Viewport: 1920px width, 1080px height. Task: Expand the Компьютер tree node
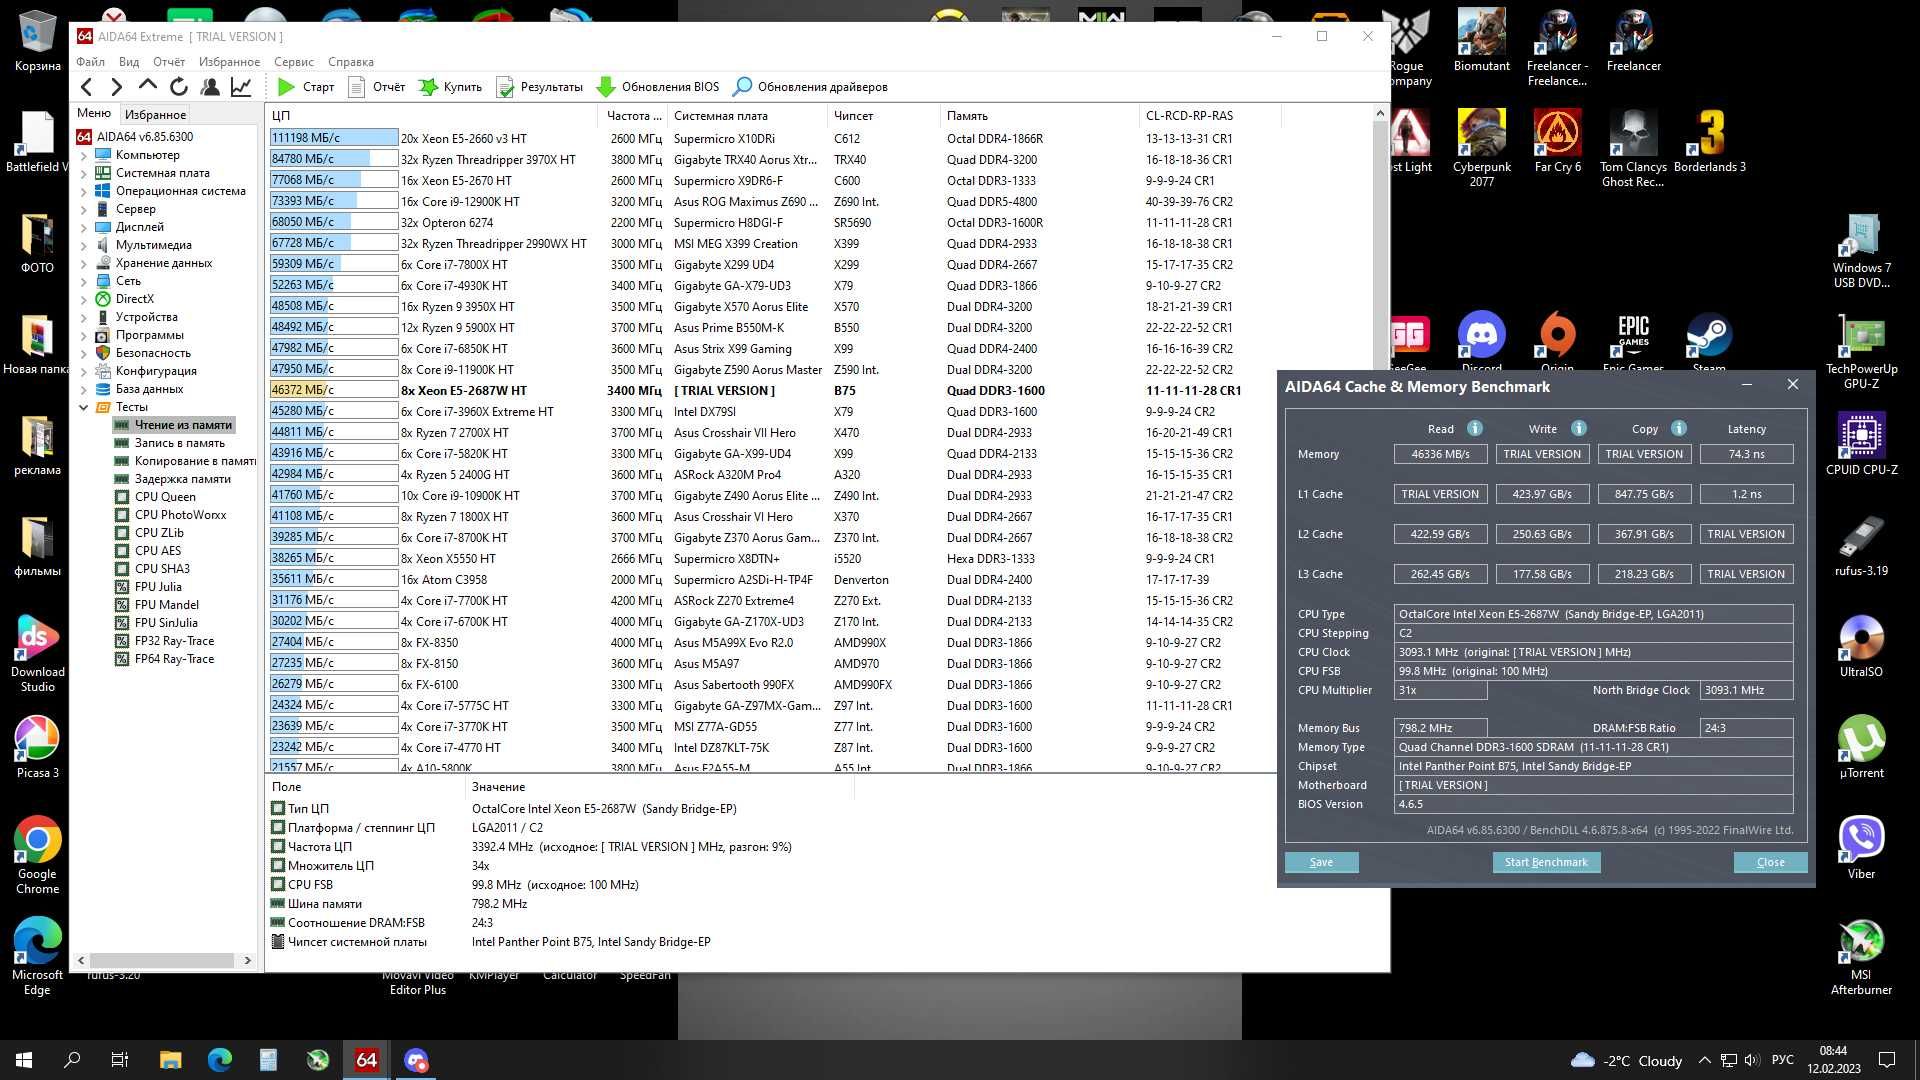click(x=84, y=155)
